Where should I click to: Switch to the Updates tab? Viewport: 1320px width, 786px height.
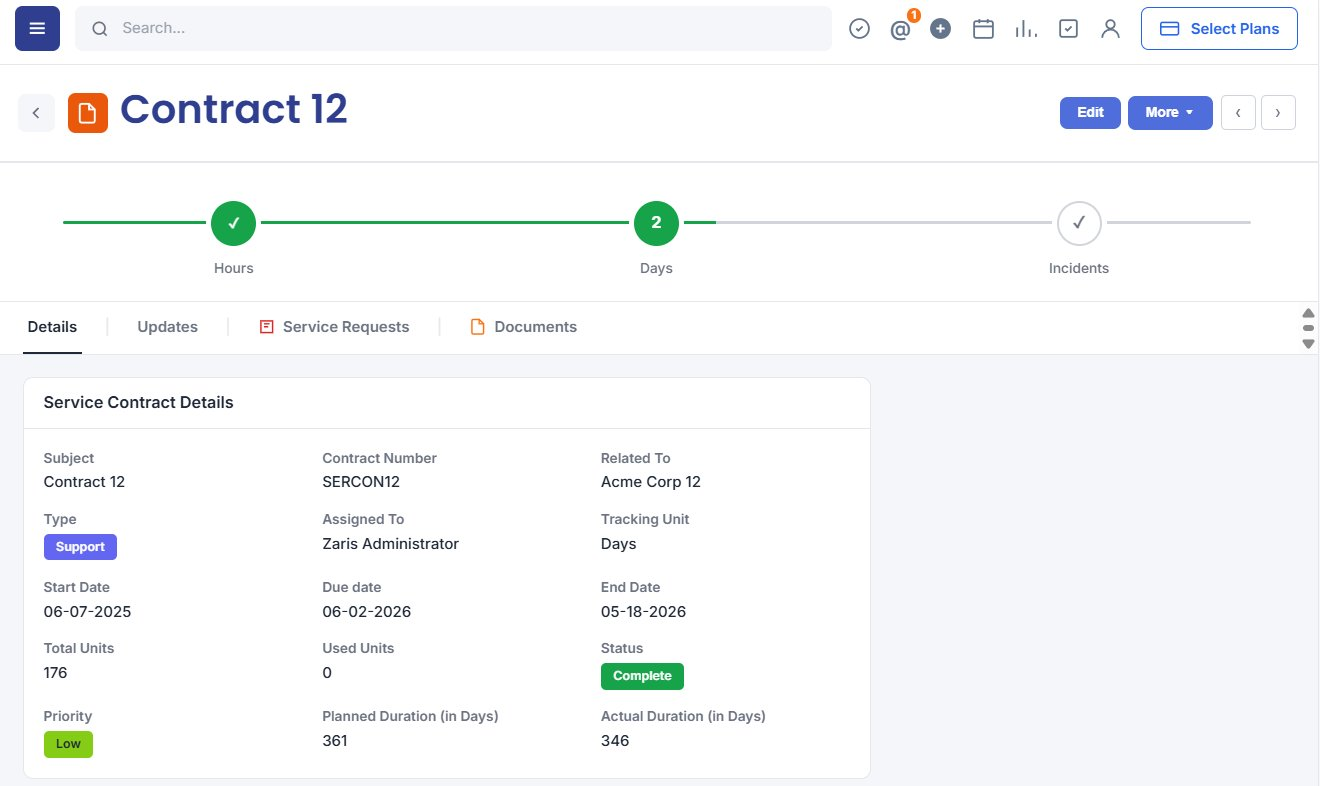pyautogui.click(x=167, y=327)
